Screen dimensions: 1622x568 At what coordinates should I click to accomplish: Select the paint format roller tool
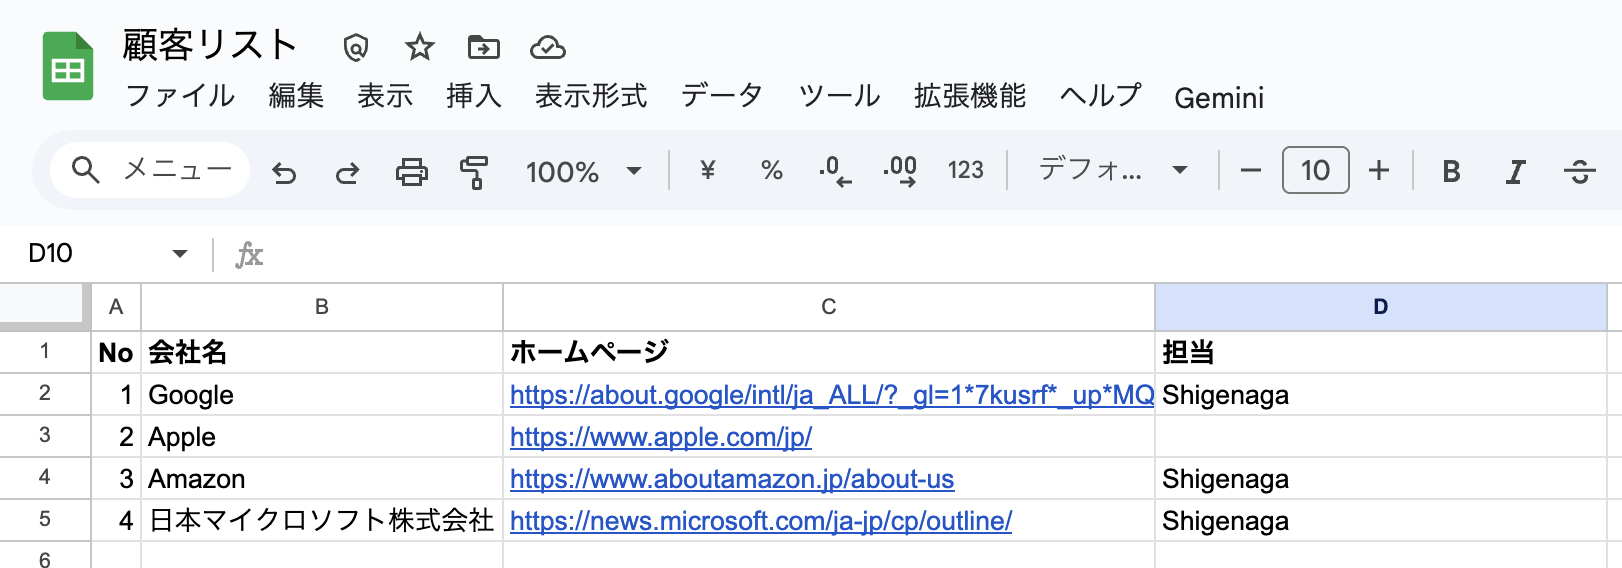pos(474,172)
